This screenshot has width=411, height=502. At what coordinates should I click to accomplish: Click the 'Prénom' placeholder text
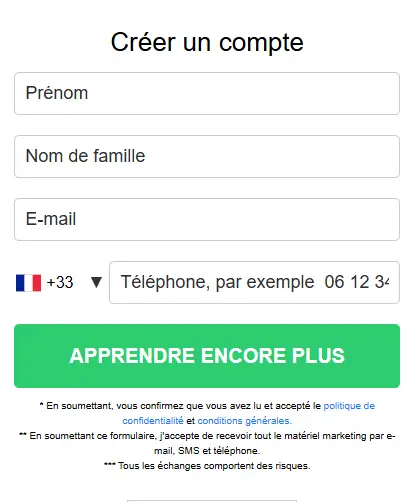pyautogui.click(x=57, y=93)
